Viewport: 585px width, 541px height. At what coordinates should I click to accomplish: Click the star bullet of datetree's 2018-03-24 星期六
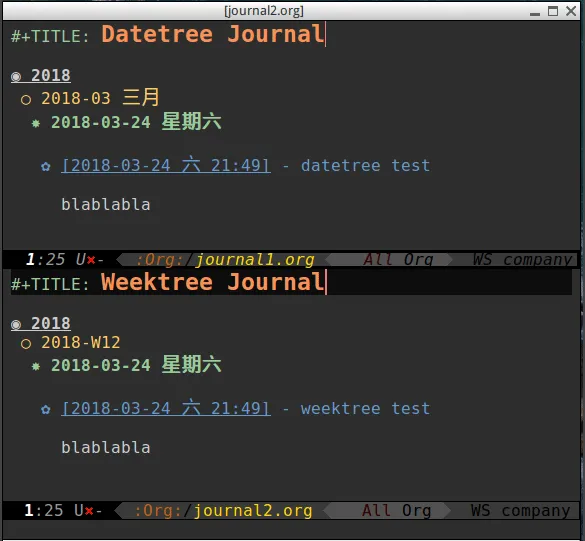tap(36, 123)
